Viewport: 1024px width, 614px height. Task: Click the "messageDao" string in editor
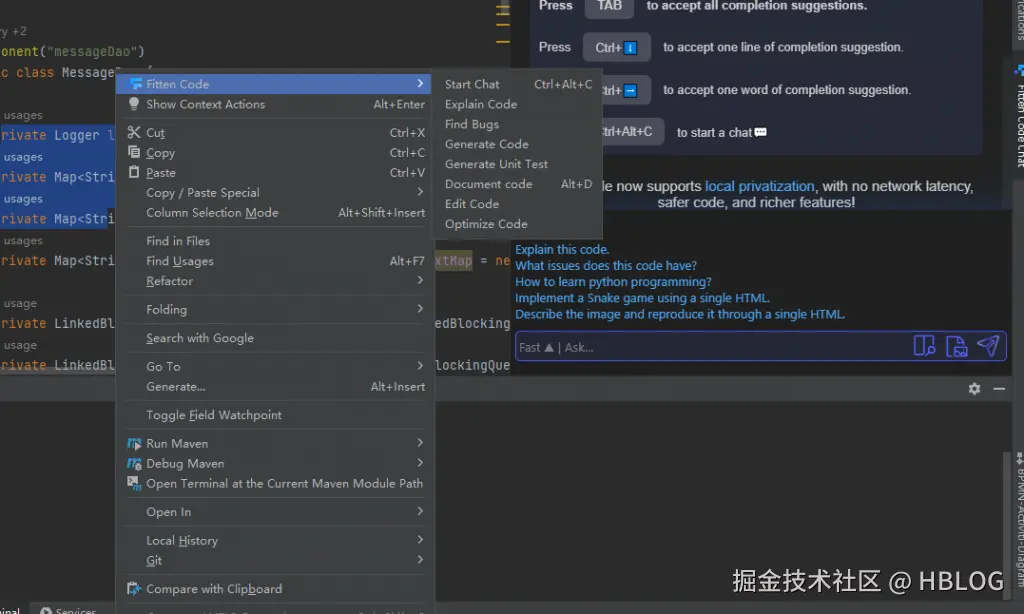tap(91, 51)
